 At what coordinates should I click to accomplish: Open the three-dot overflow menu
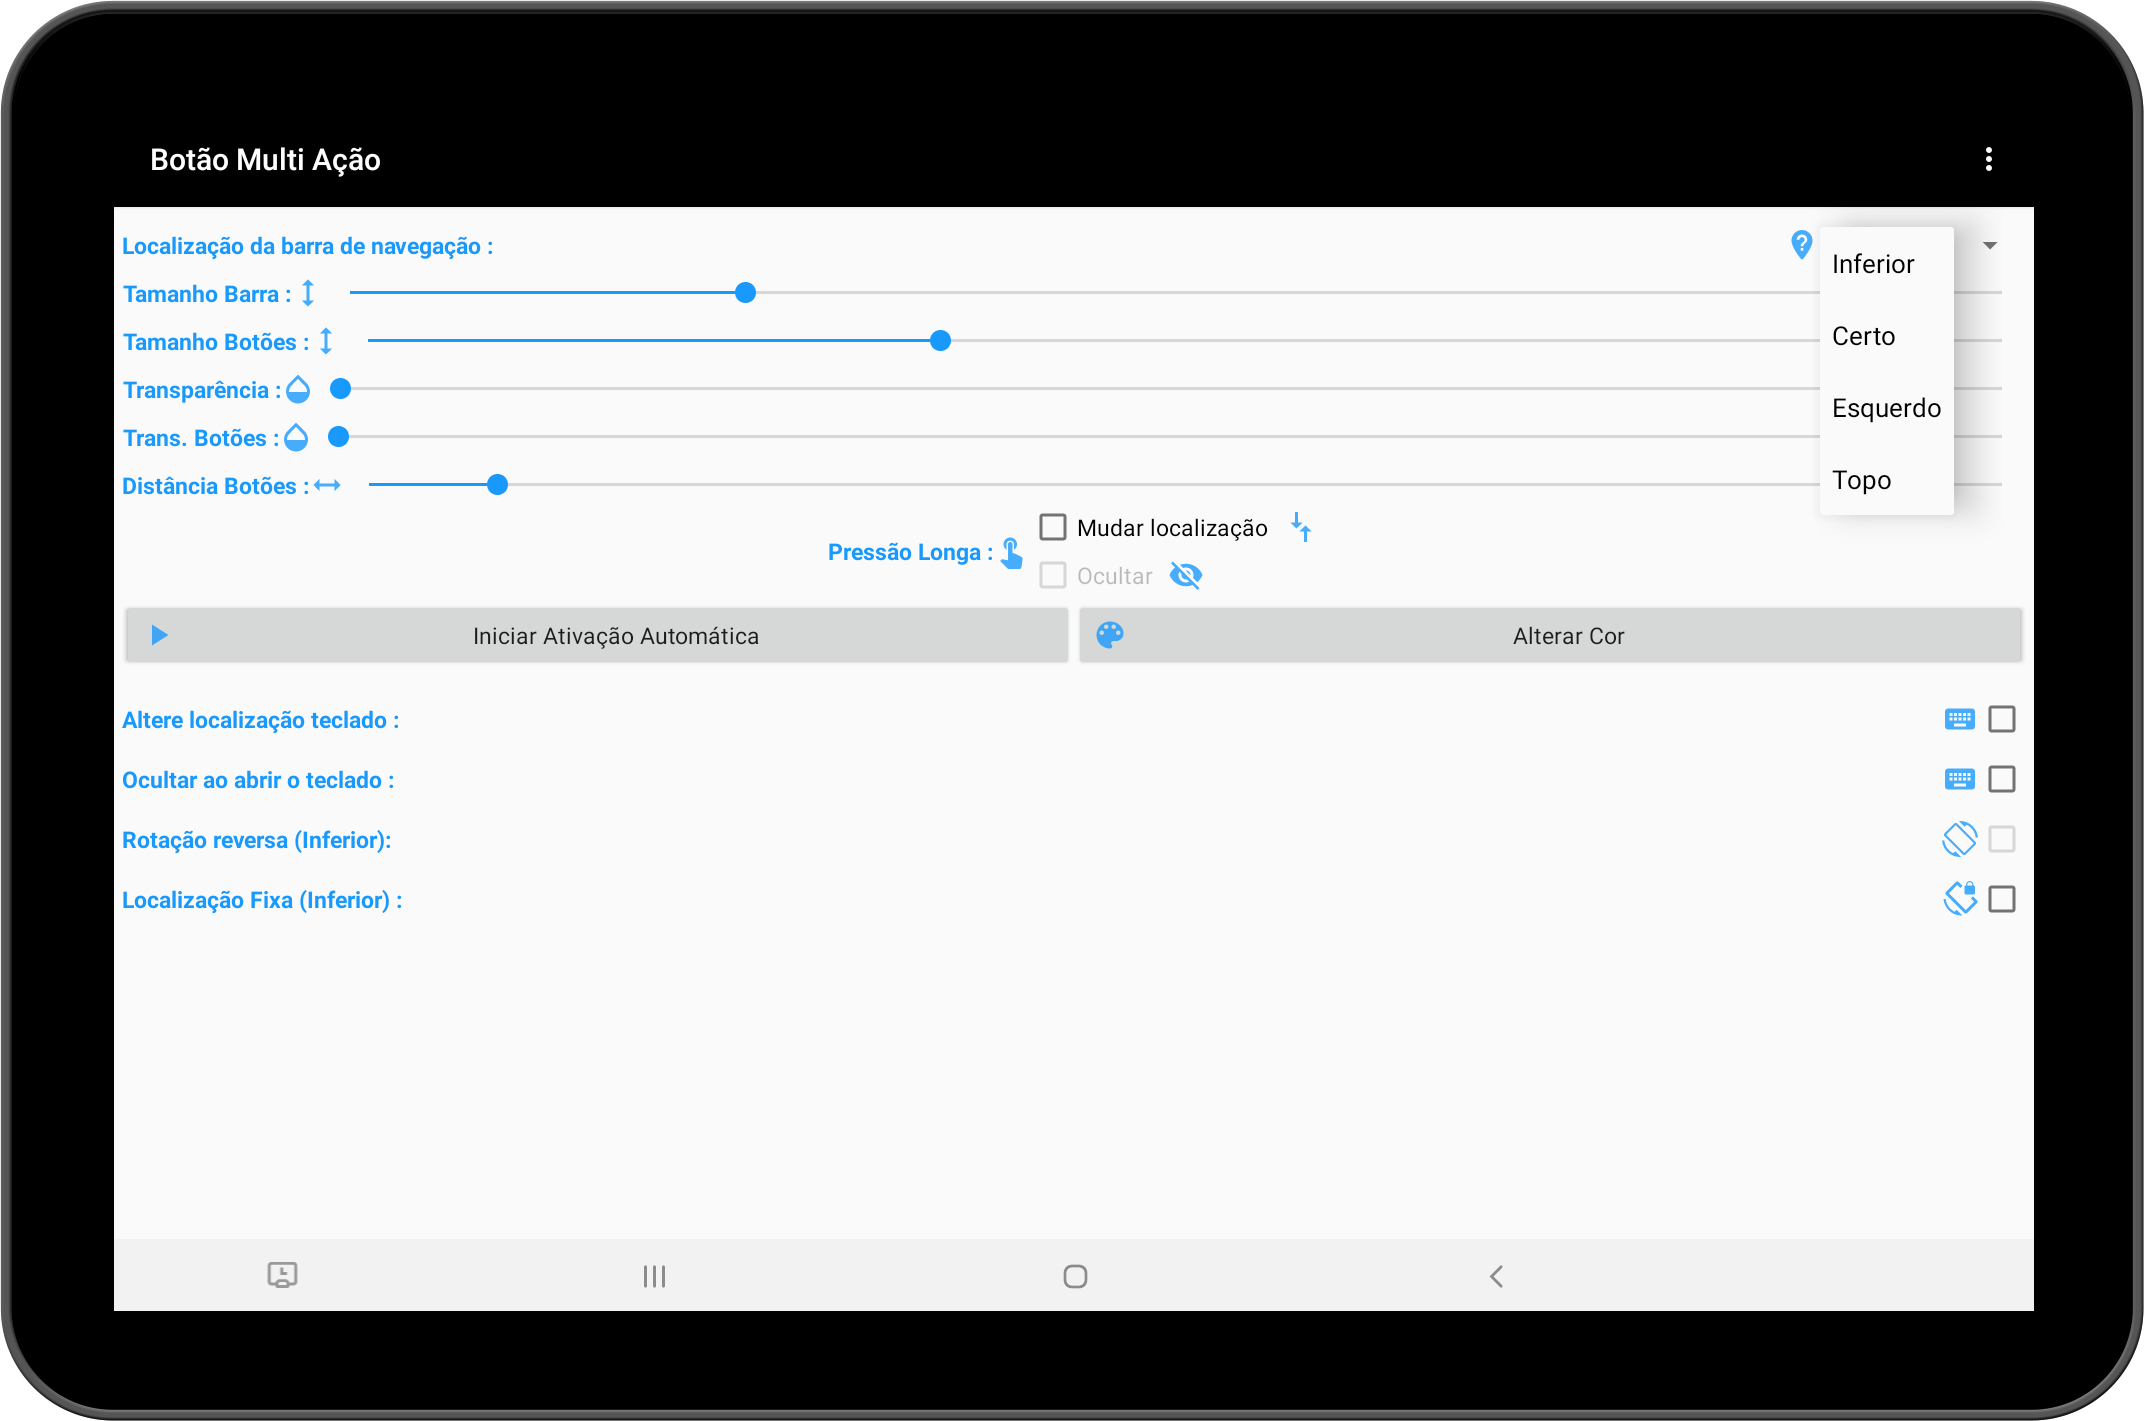1988,159
